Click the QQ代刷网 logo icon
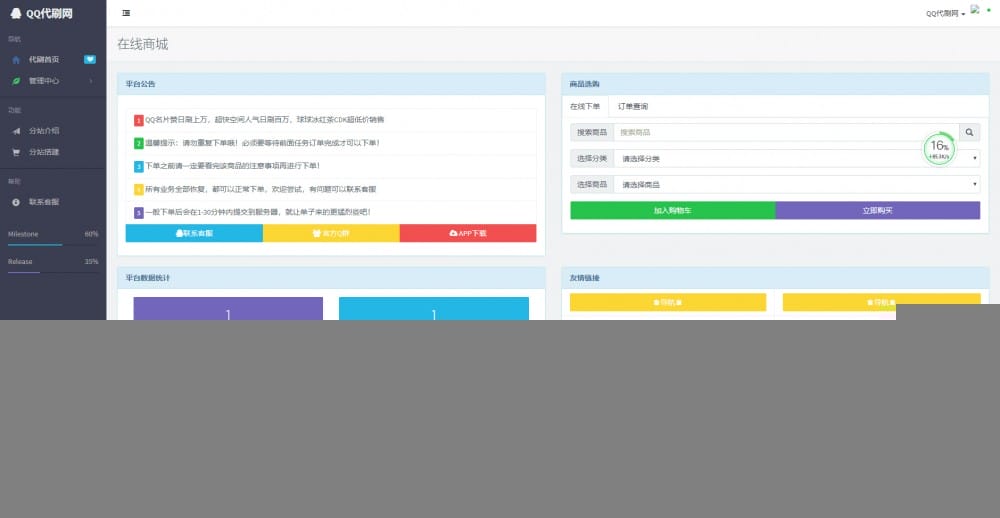 [16, 13]
